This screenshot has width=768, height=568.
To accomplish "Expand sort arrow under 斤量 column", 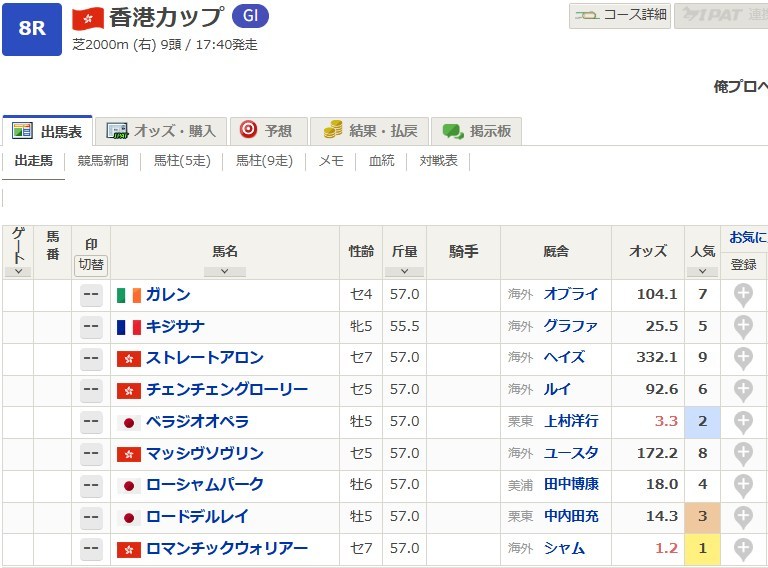I will point(404,271).
